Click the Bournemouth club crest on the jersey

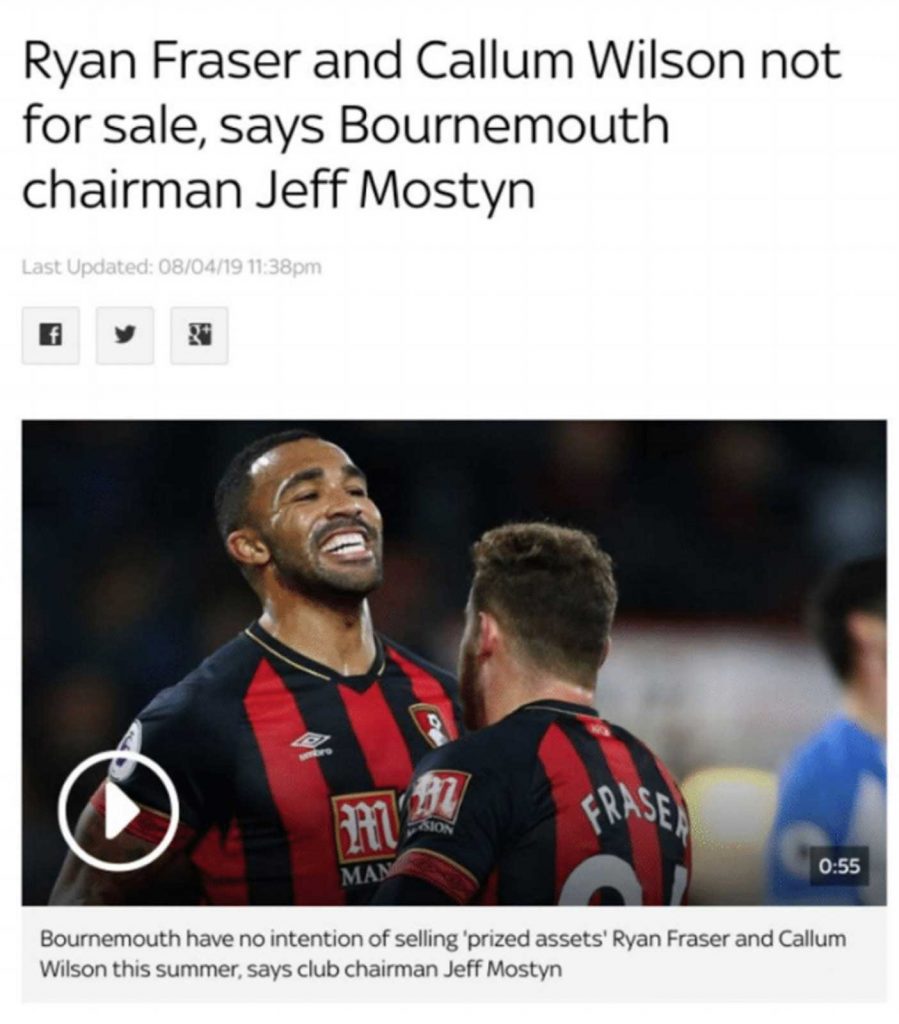coord(430,725)
